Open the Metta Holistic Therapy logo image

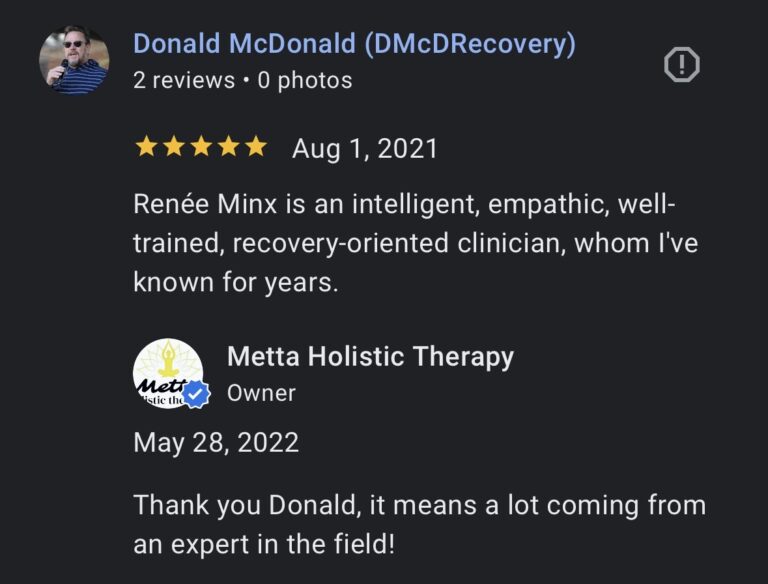coord(166,372)
